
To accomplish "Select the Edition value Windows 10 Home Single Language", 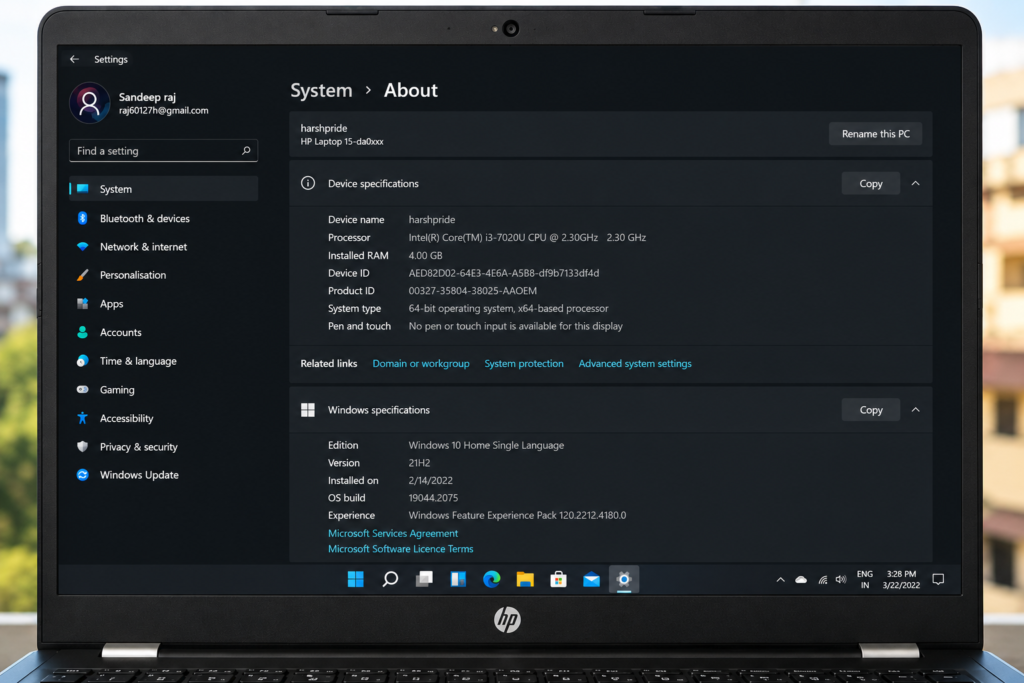I will click(x=487, y=445).
